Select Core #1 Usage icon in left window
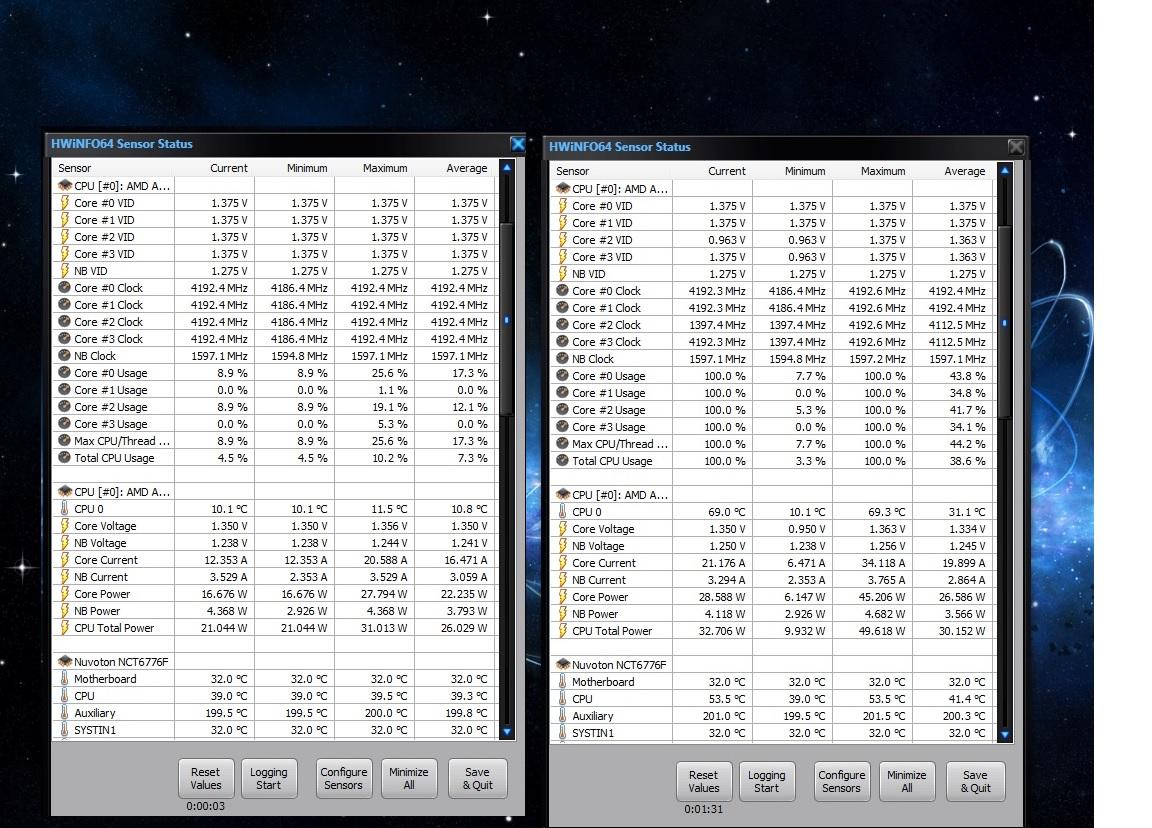 65,390
